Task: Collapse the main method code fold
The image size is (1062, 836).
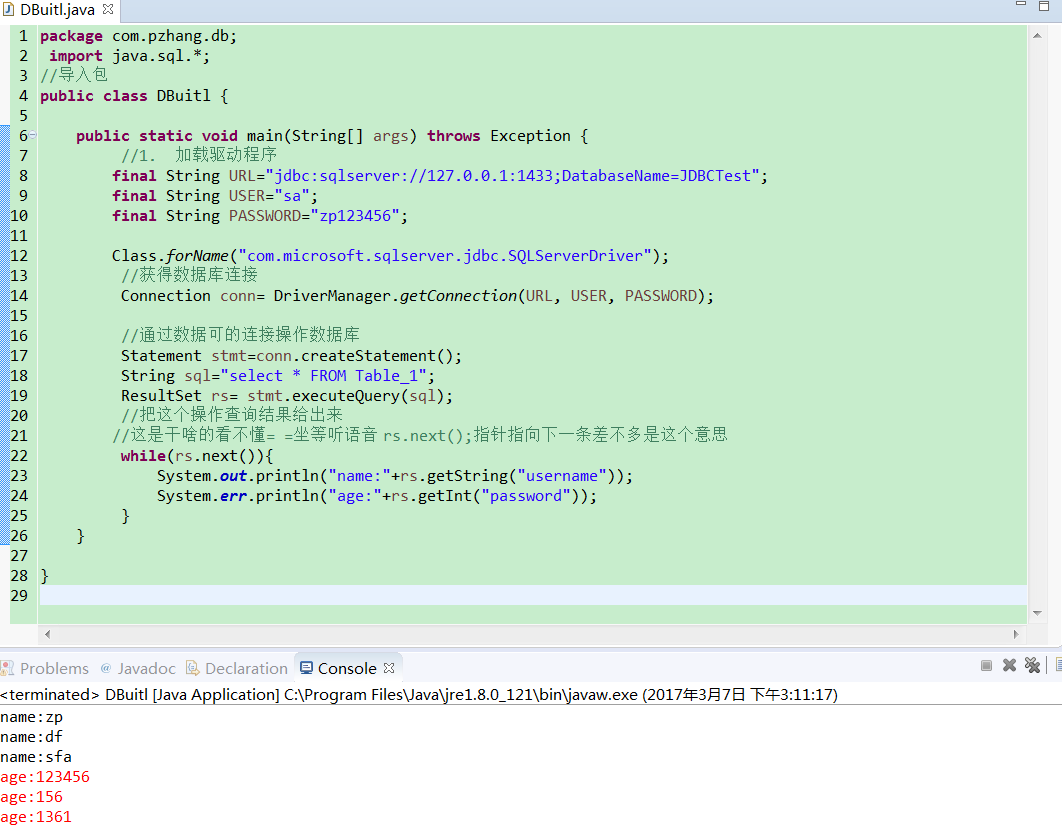Action: click(32, 135)
